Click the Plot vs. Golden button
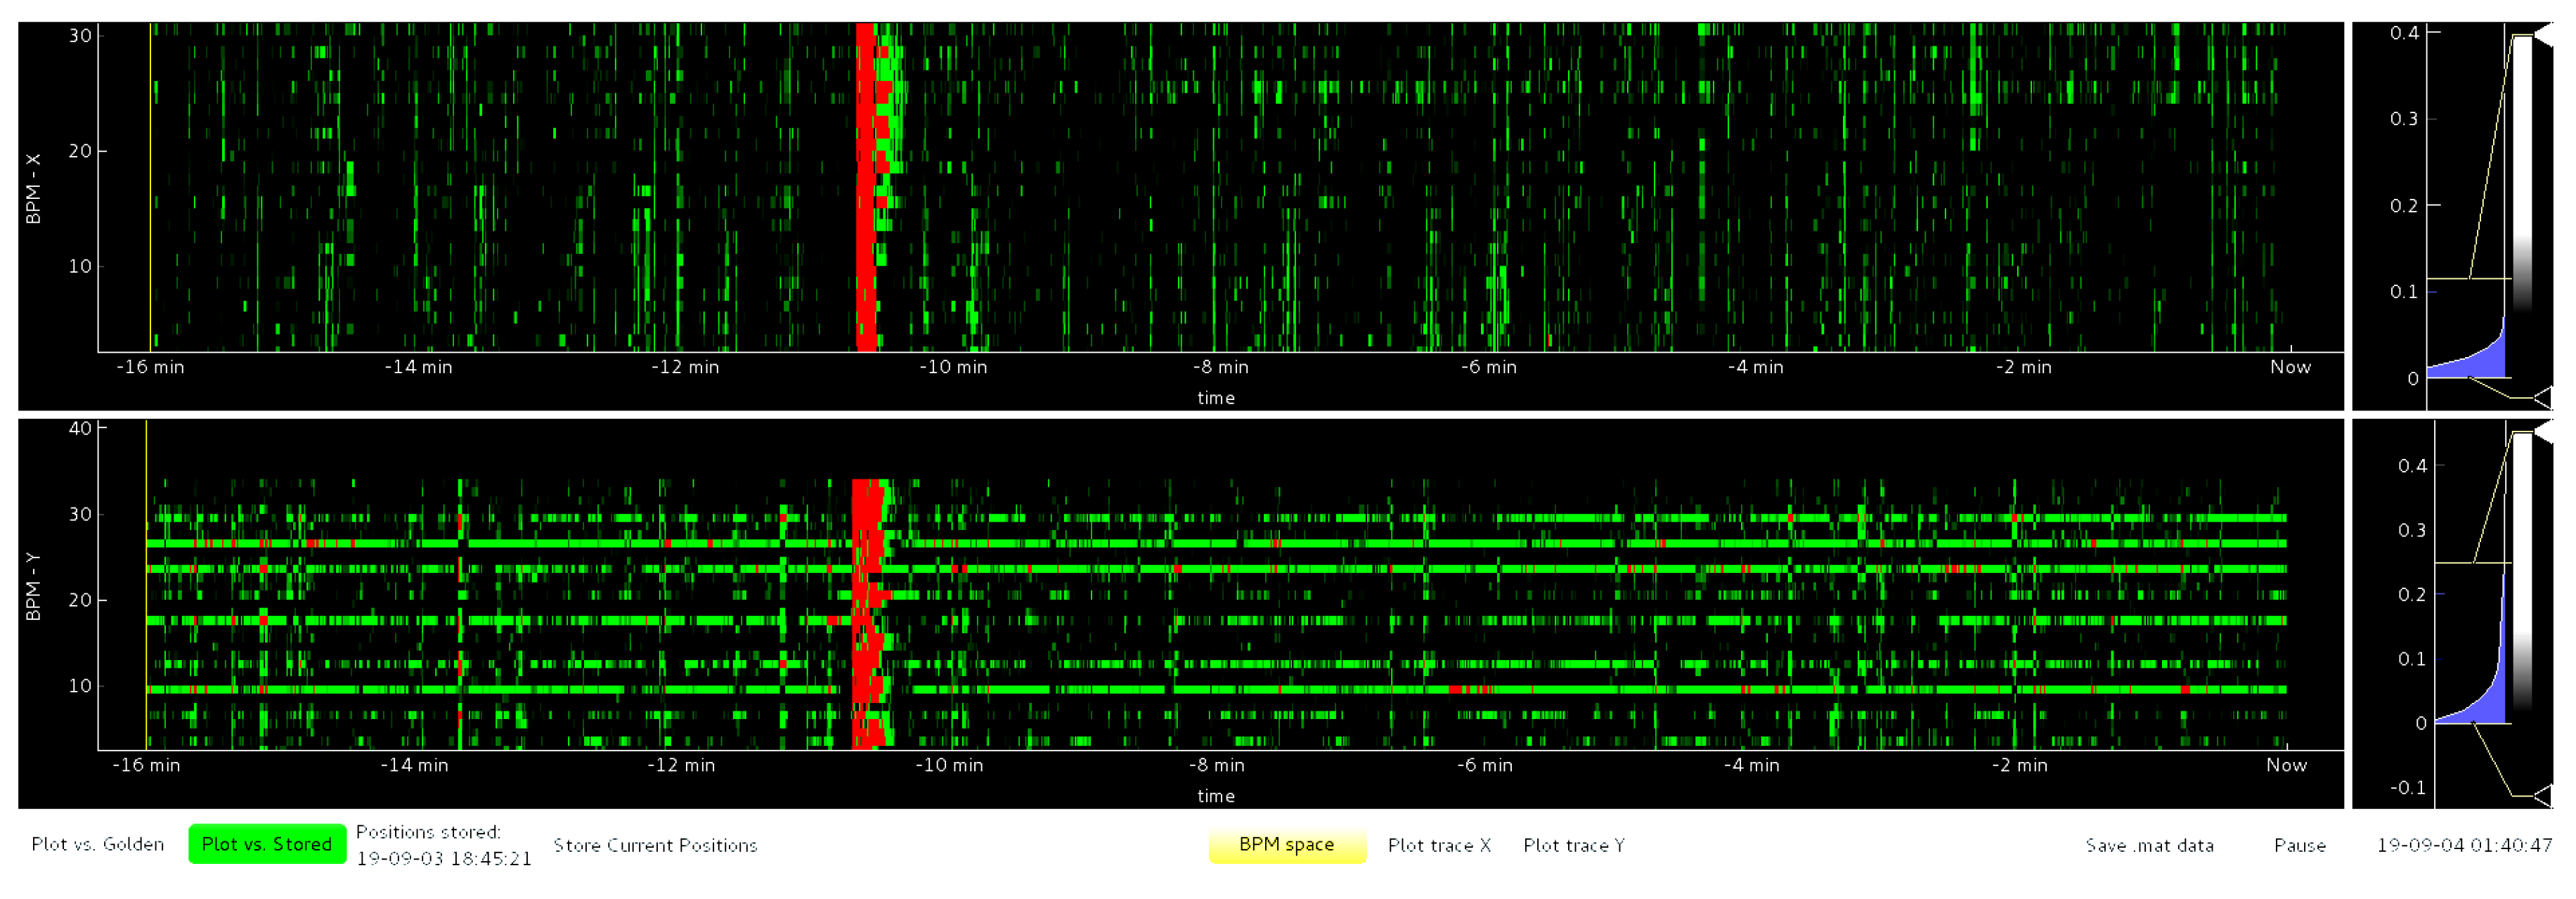Screen dimensions: 2576x899 coord(97,844)
